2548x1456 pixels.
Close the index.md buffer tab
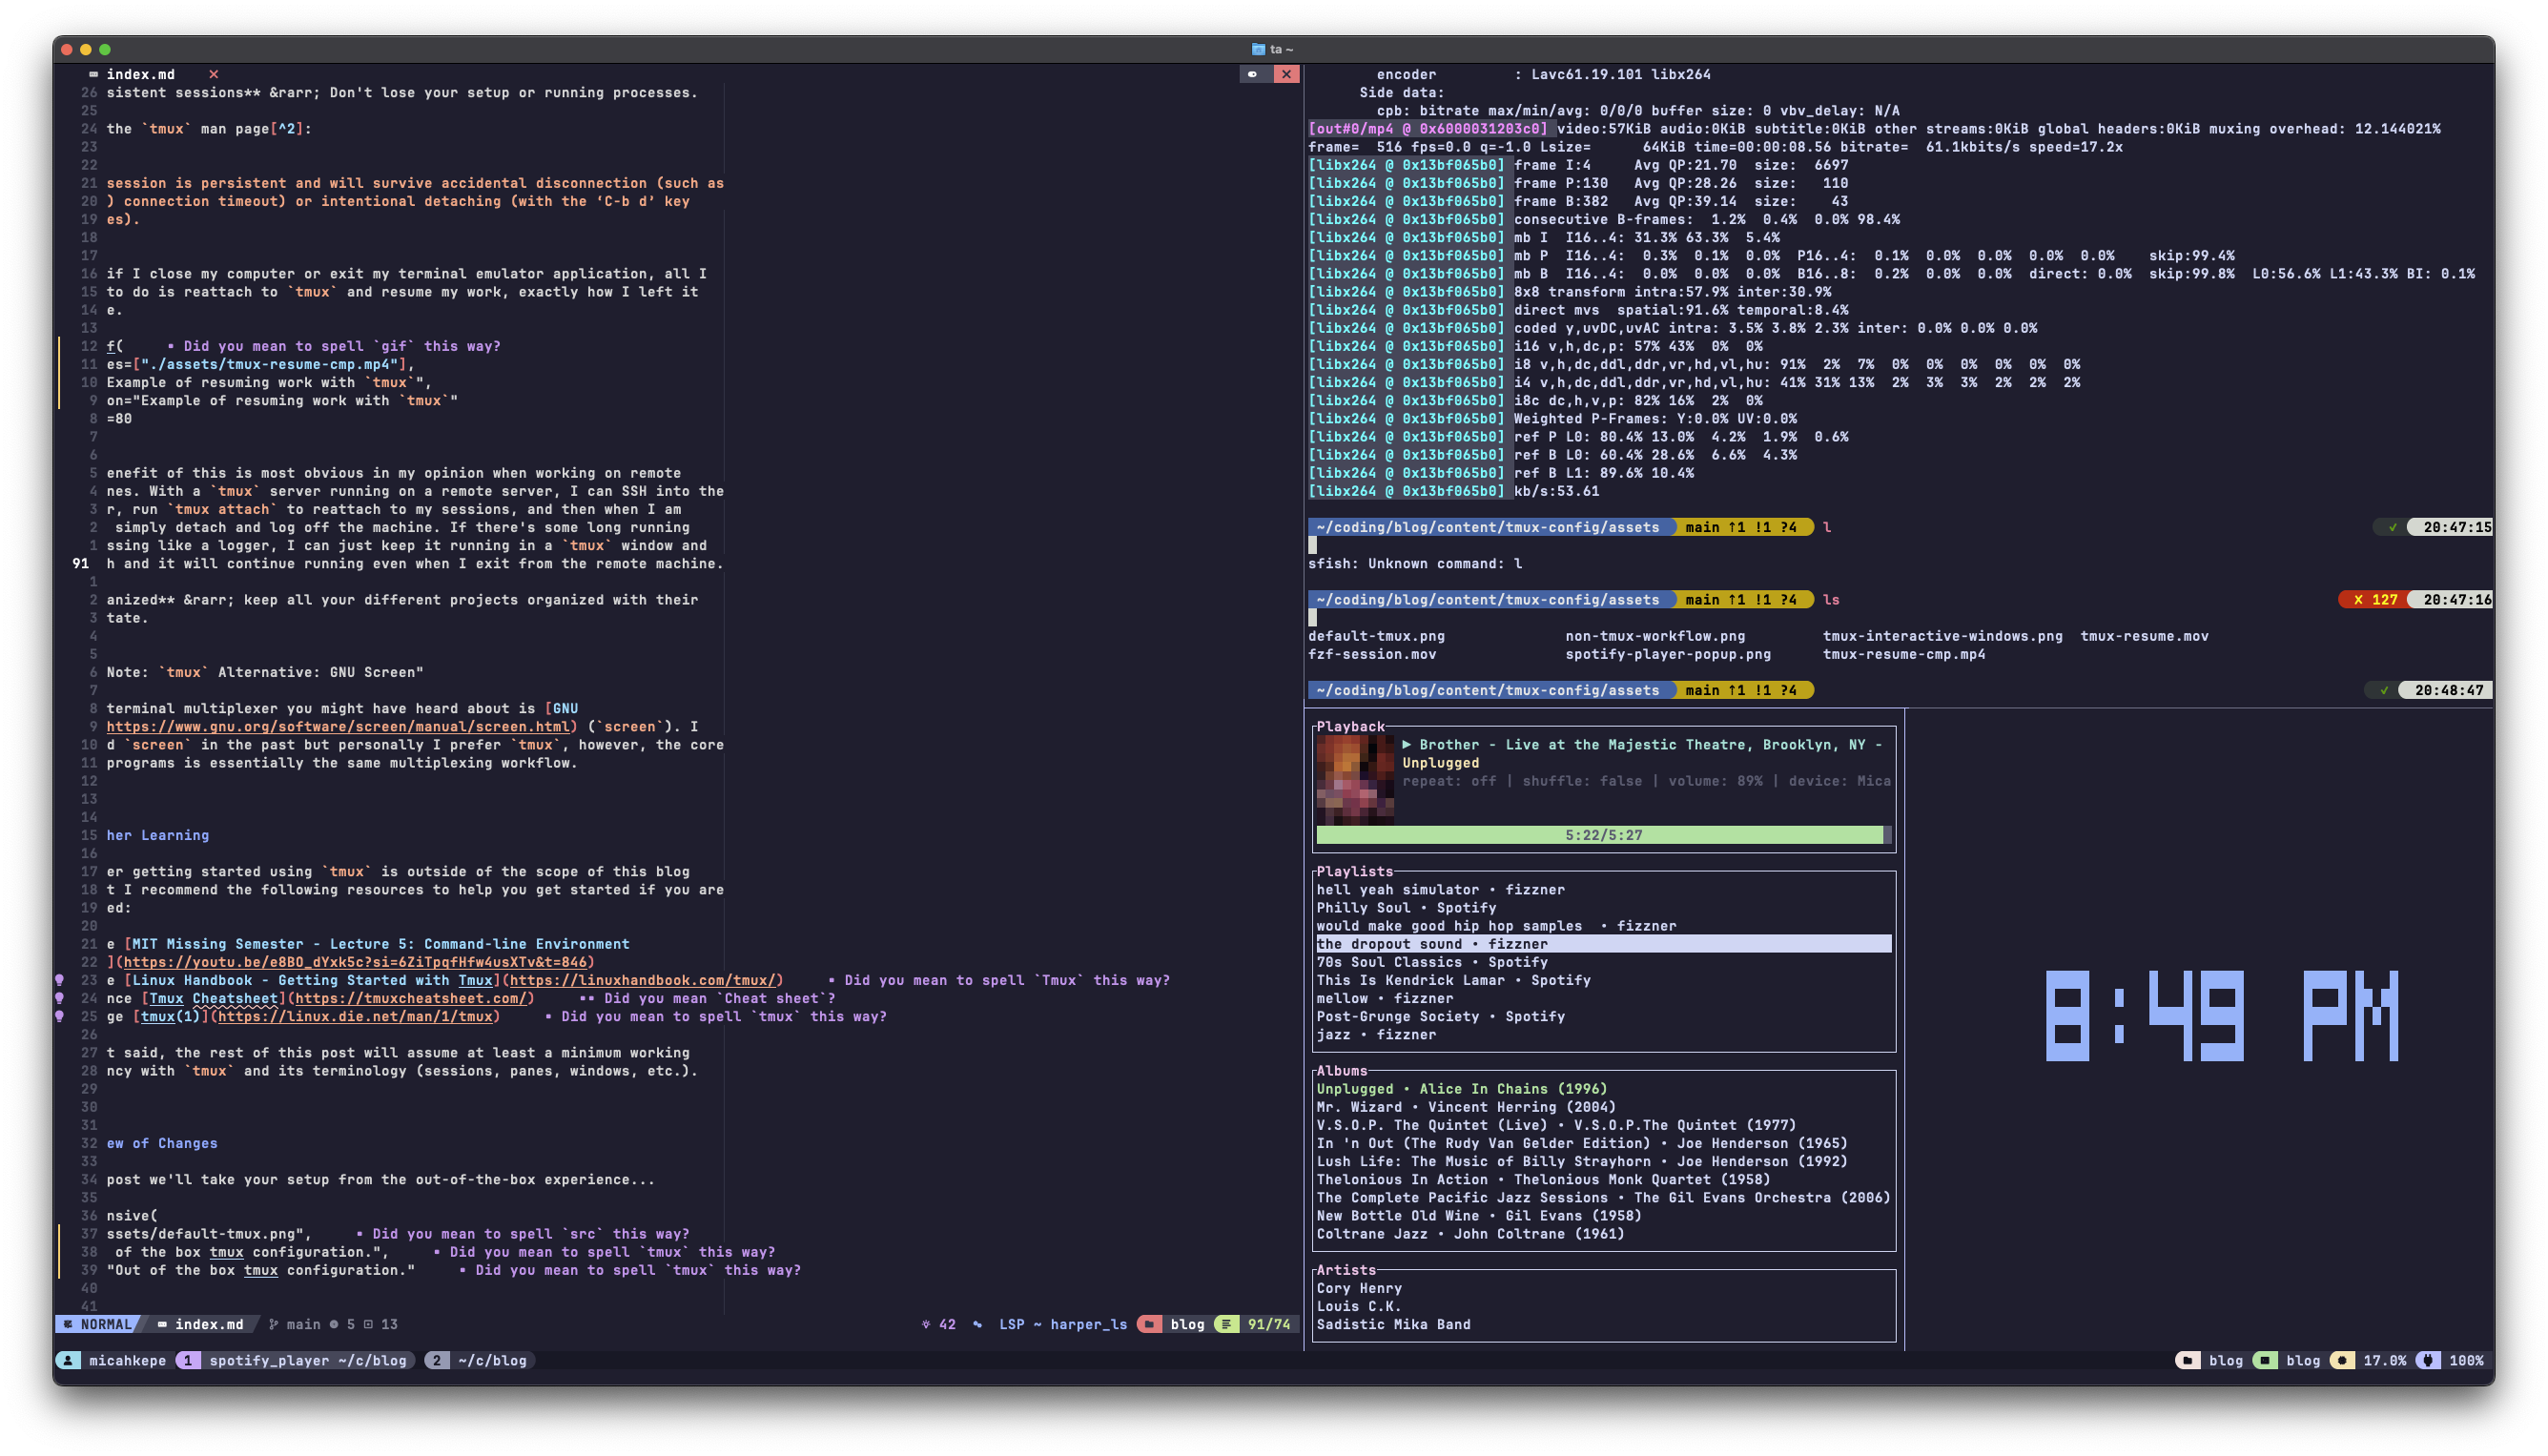click(213, 74)
